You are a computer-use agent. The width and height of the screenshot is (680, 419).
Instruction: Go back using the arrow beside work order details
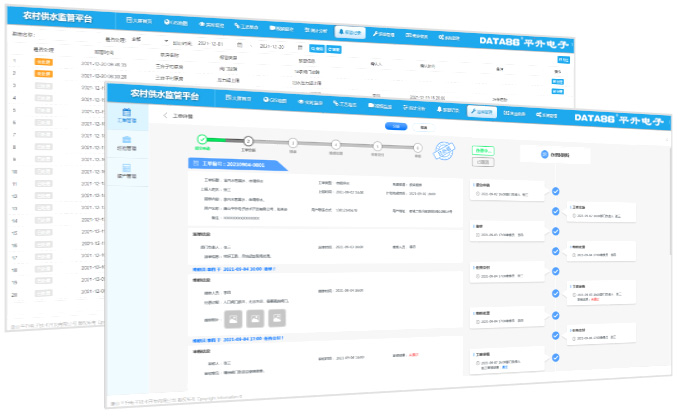click(165, 115)
